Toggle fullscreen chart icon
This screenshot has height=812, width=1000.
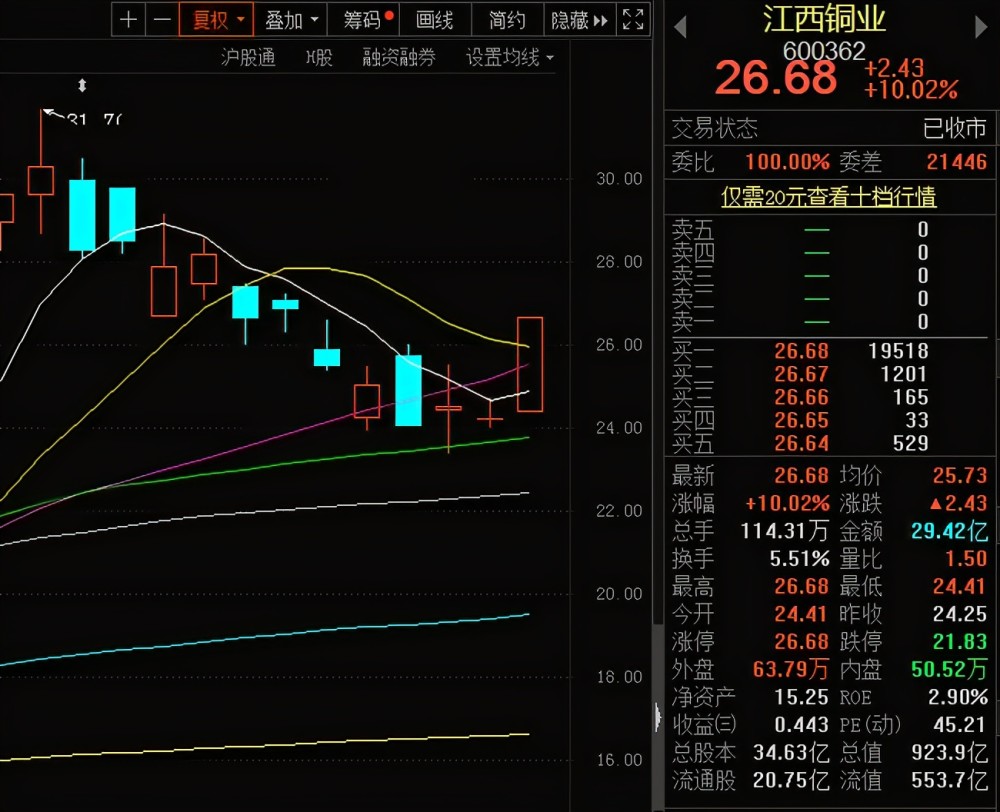click(633, 20)
